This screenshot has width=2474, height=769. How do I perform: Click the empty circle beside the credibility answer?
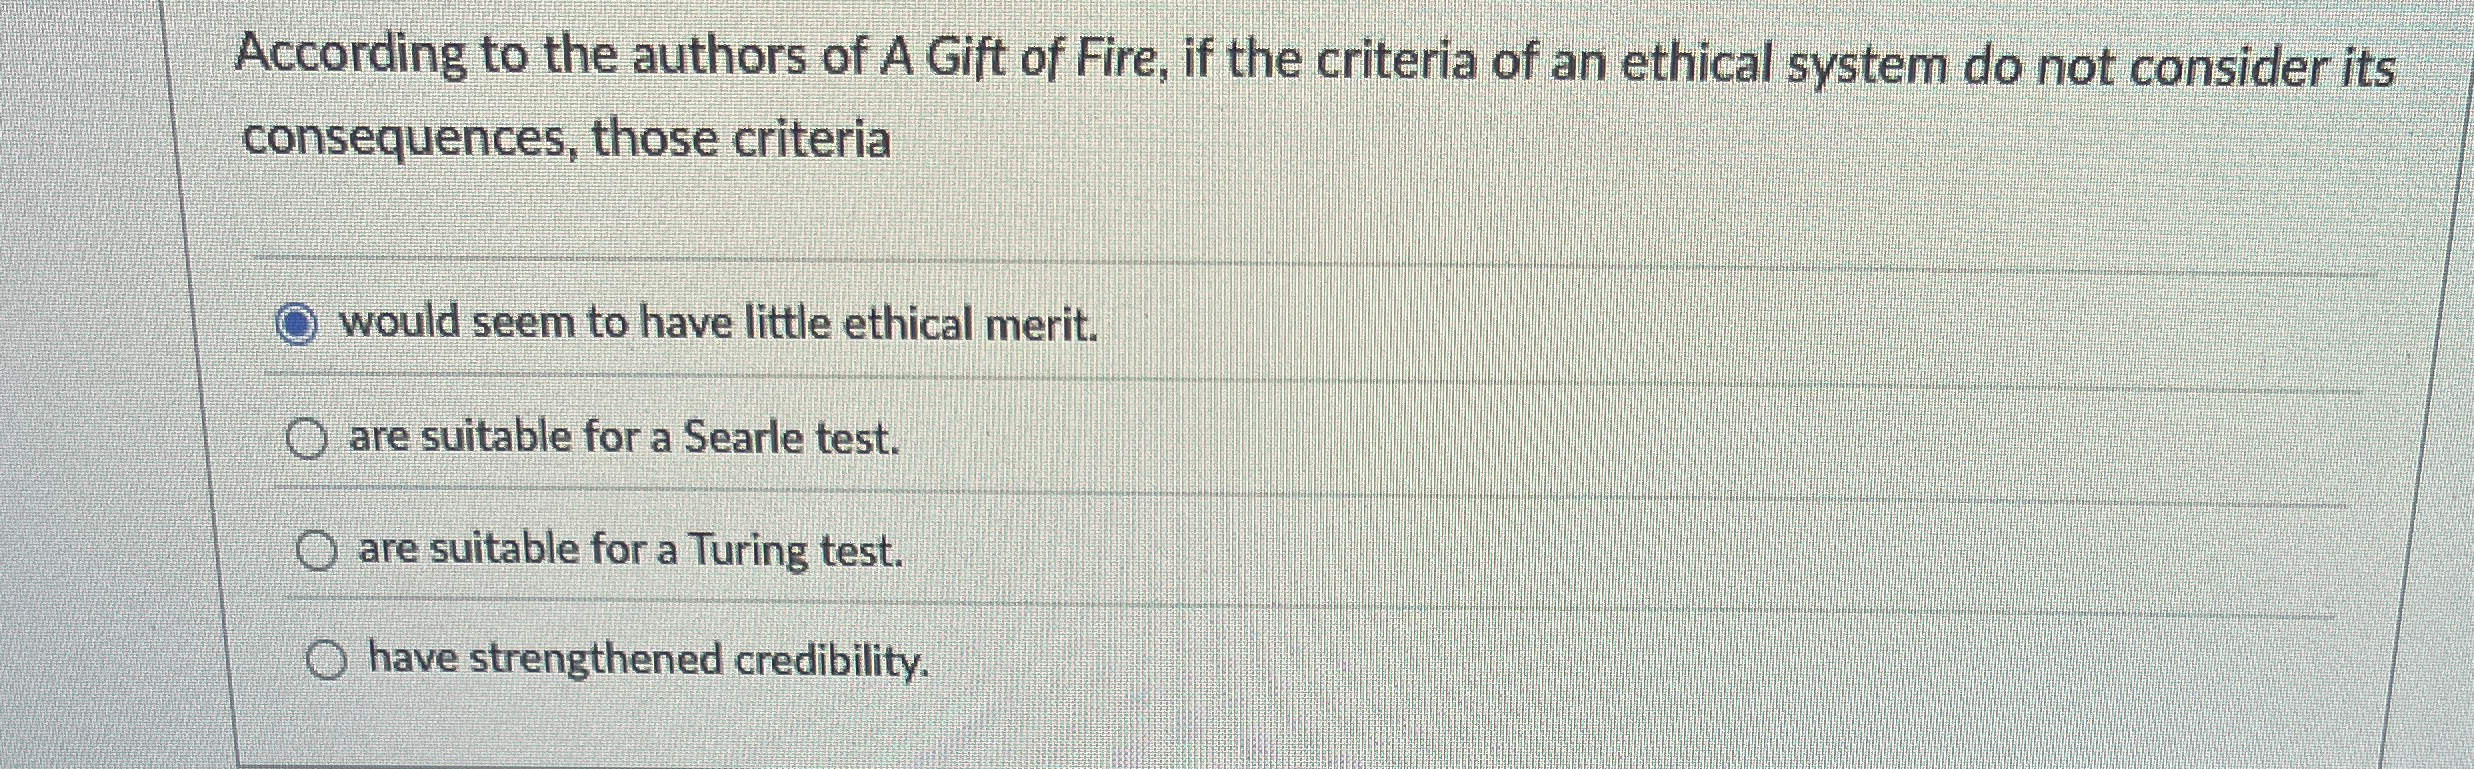coord(325,660)
